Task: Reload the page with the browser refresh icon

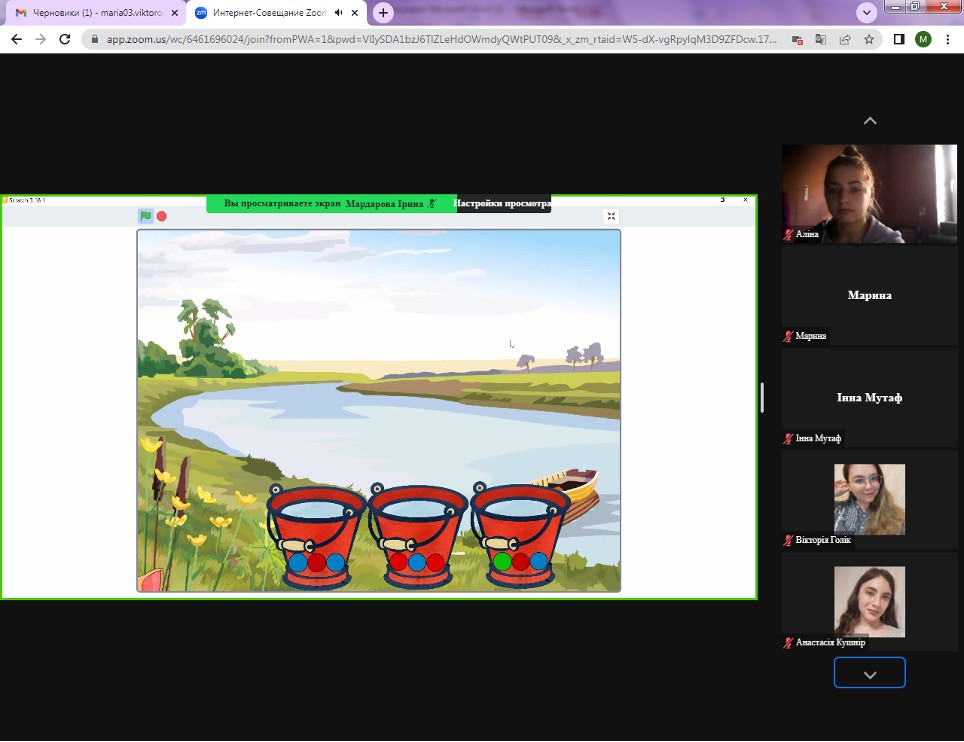Action: tap(65, 39)
